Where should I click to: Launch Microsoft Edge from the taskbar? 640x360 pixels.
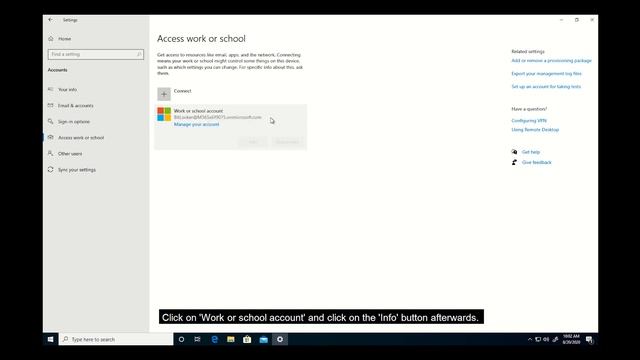coord(214,339)
